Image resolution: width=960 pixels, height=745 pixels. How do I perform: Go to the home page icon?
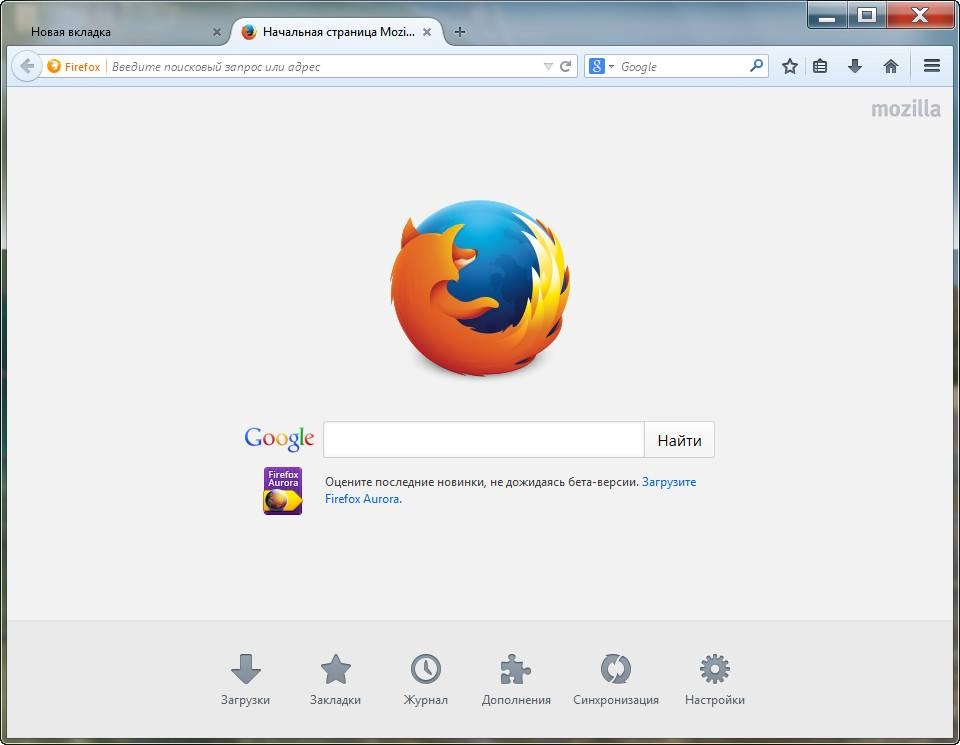click(x=891, y=66)
